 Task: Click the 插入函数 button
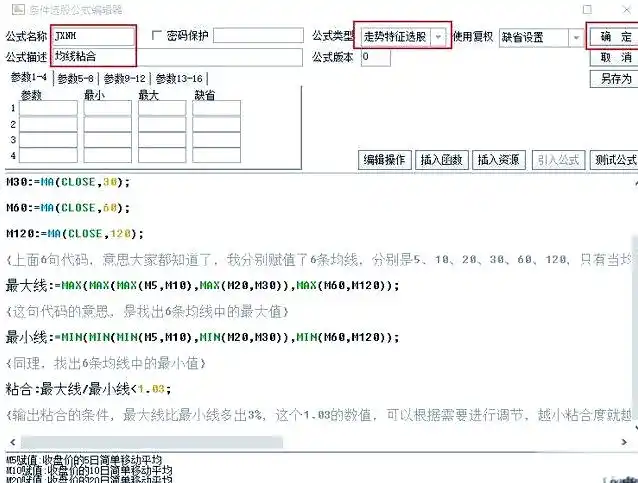pyautogui.click(x=441, y=160)
